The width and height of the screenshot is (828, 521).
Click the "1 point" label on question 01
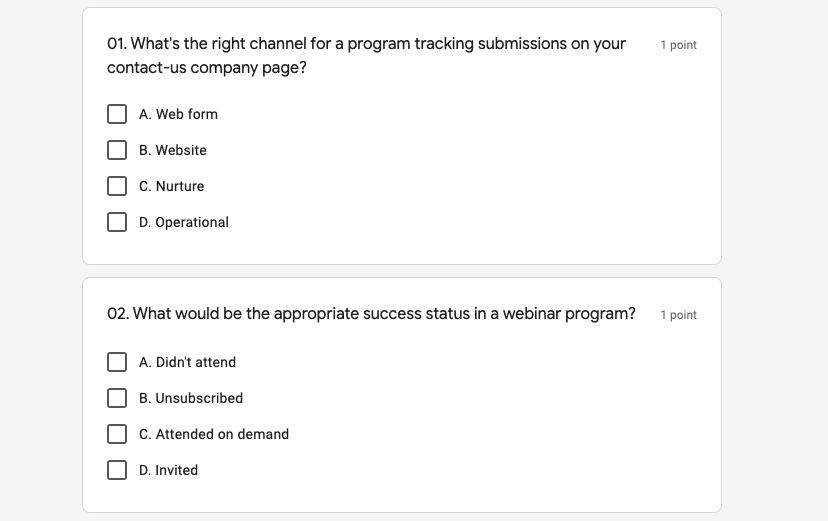coord(678,45)
